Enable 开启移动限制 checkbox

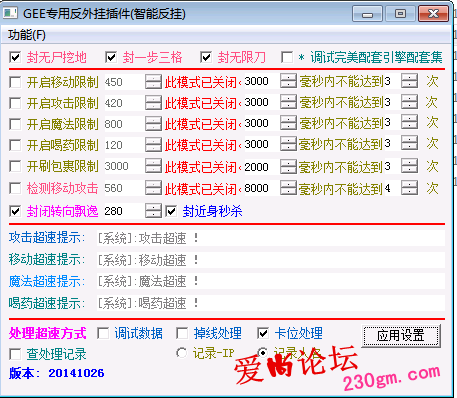(15, 82)
